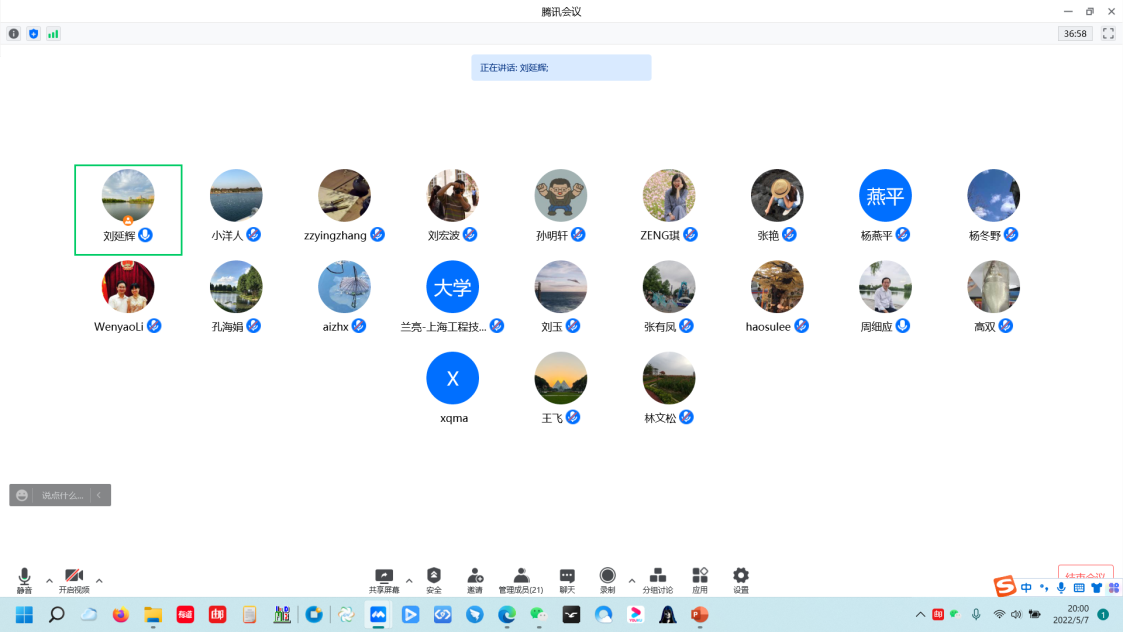Start recording with the 录制 icon
The width and height of the screenshot is (1123, 632).
point(607,579)
